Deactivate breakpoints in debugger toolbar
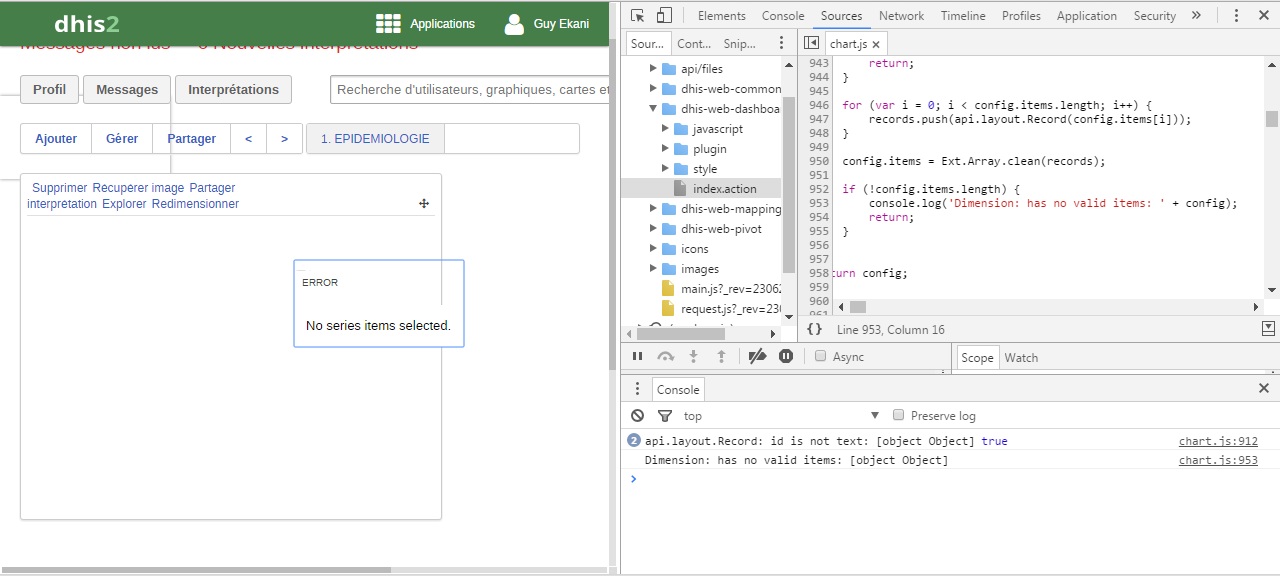This screenshot has width=1281, height=576. coord(757,356)
